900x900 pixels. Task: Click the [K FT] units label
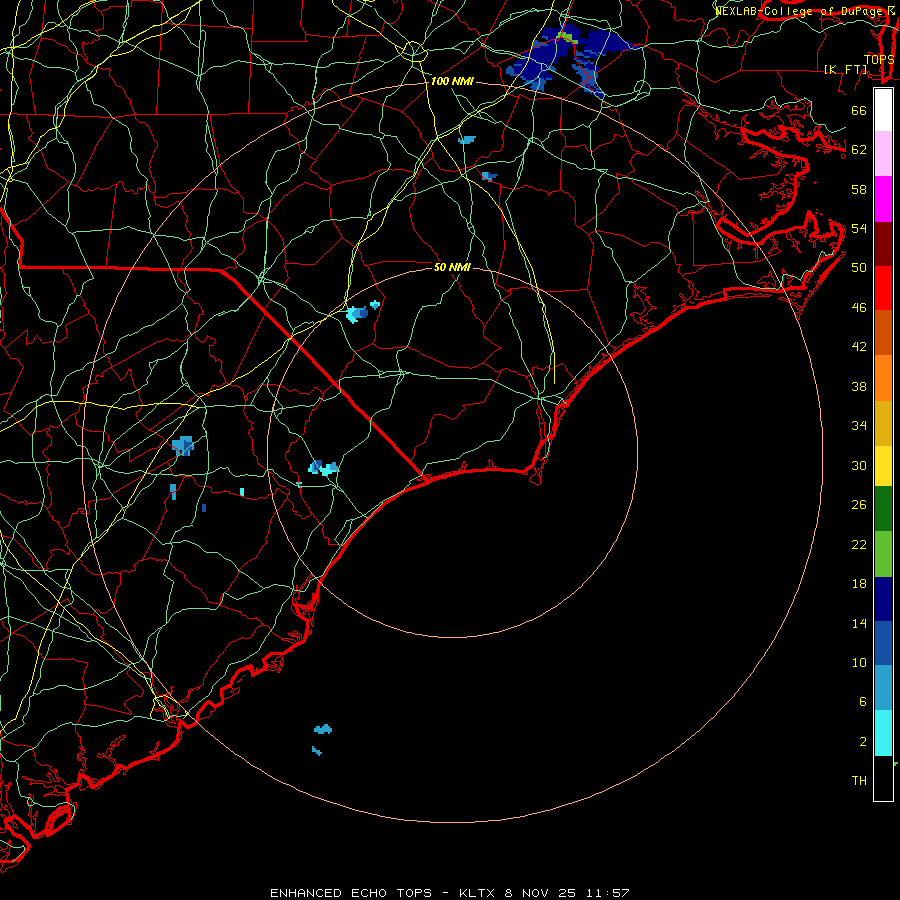tap(845, 69)
